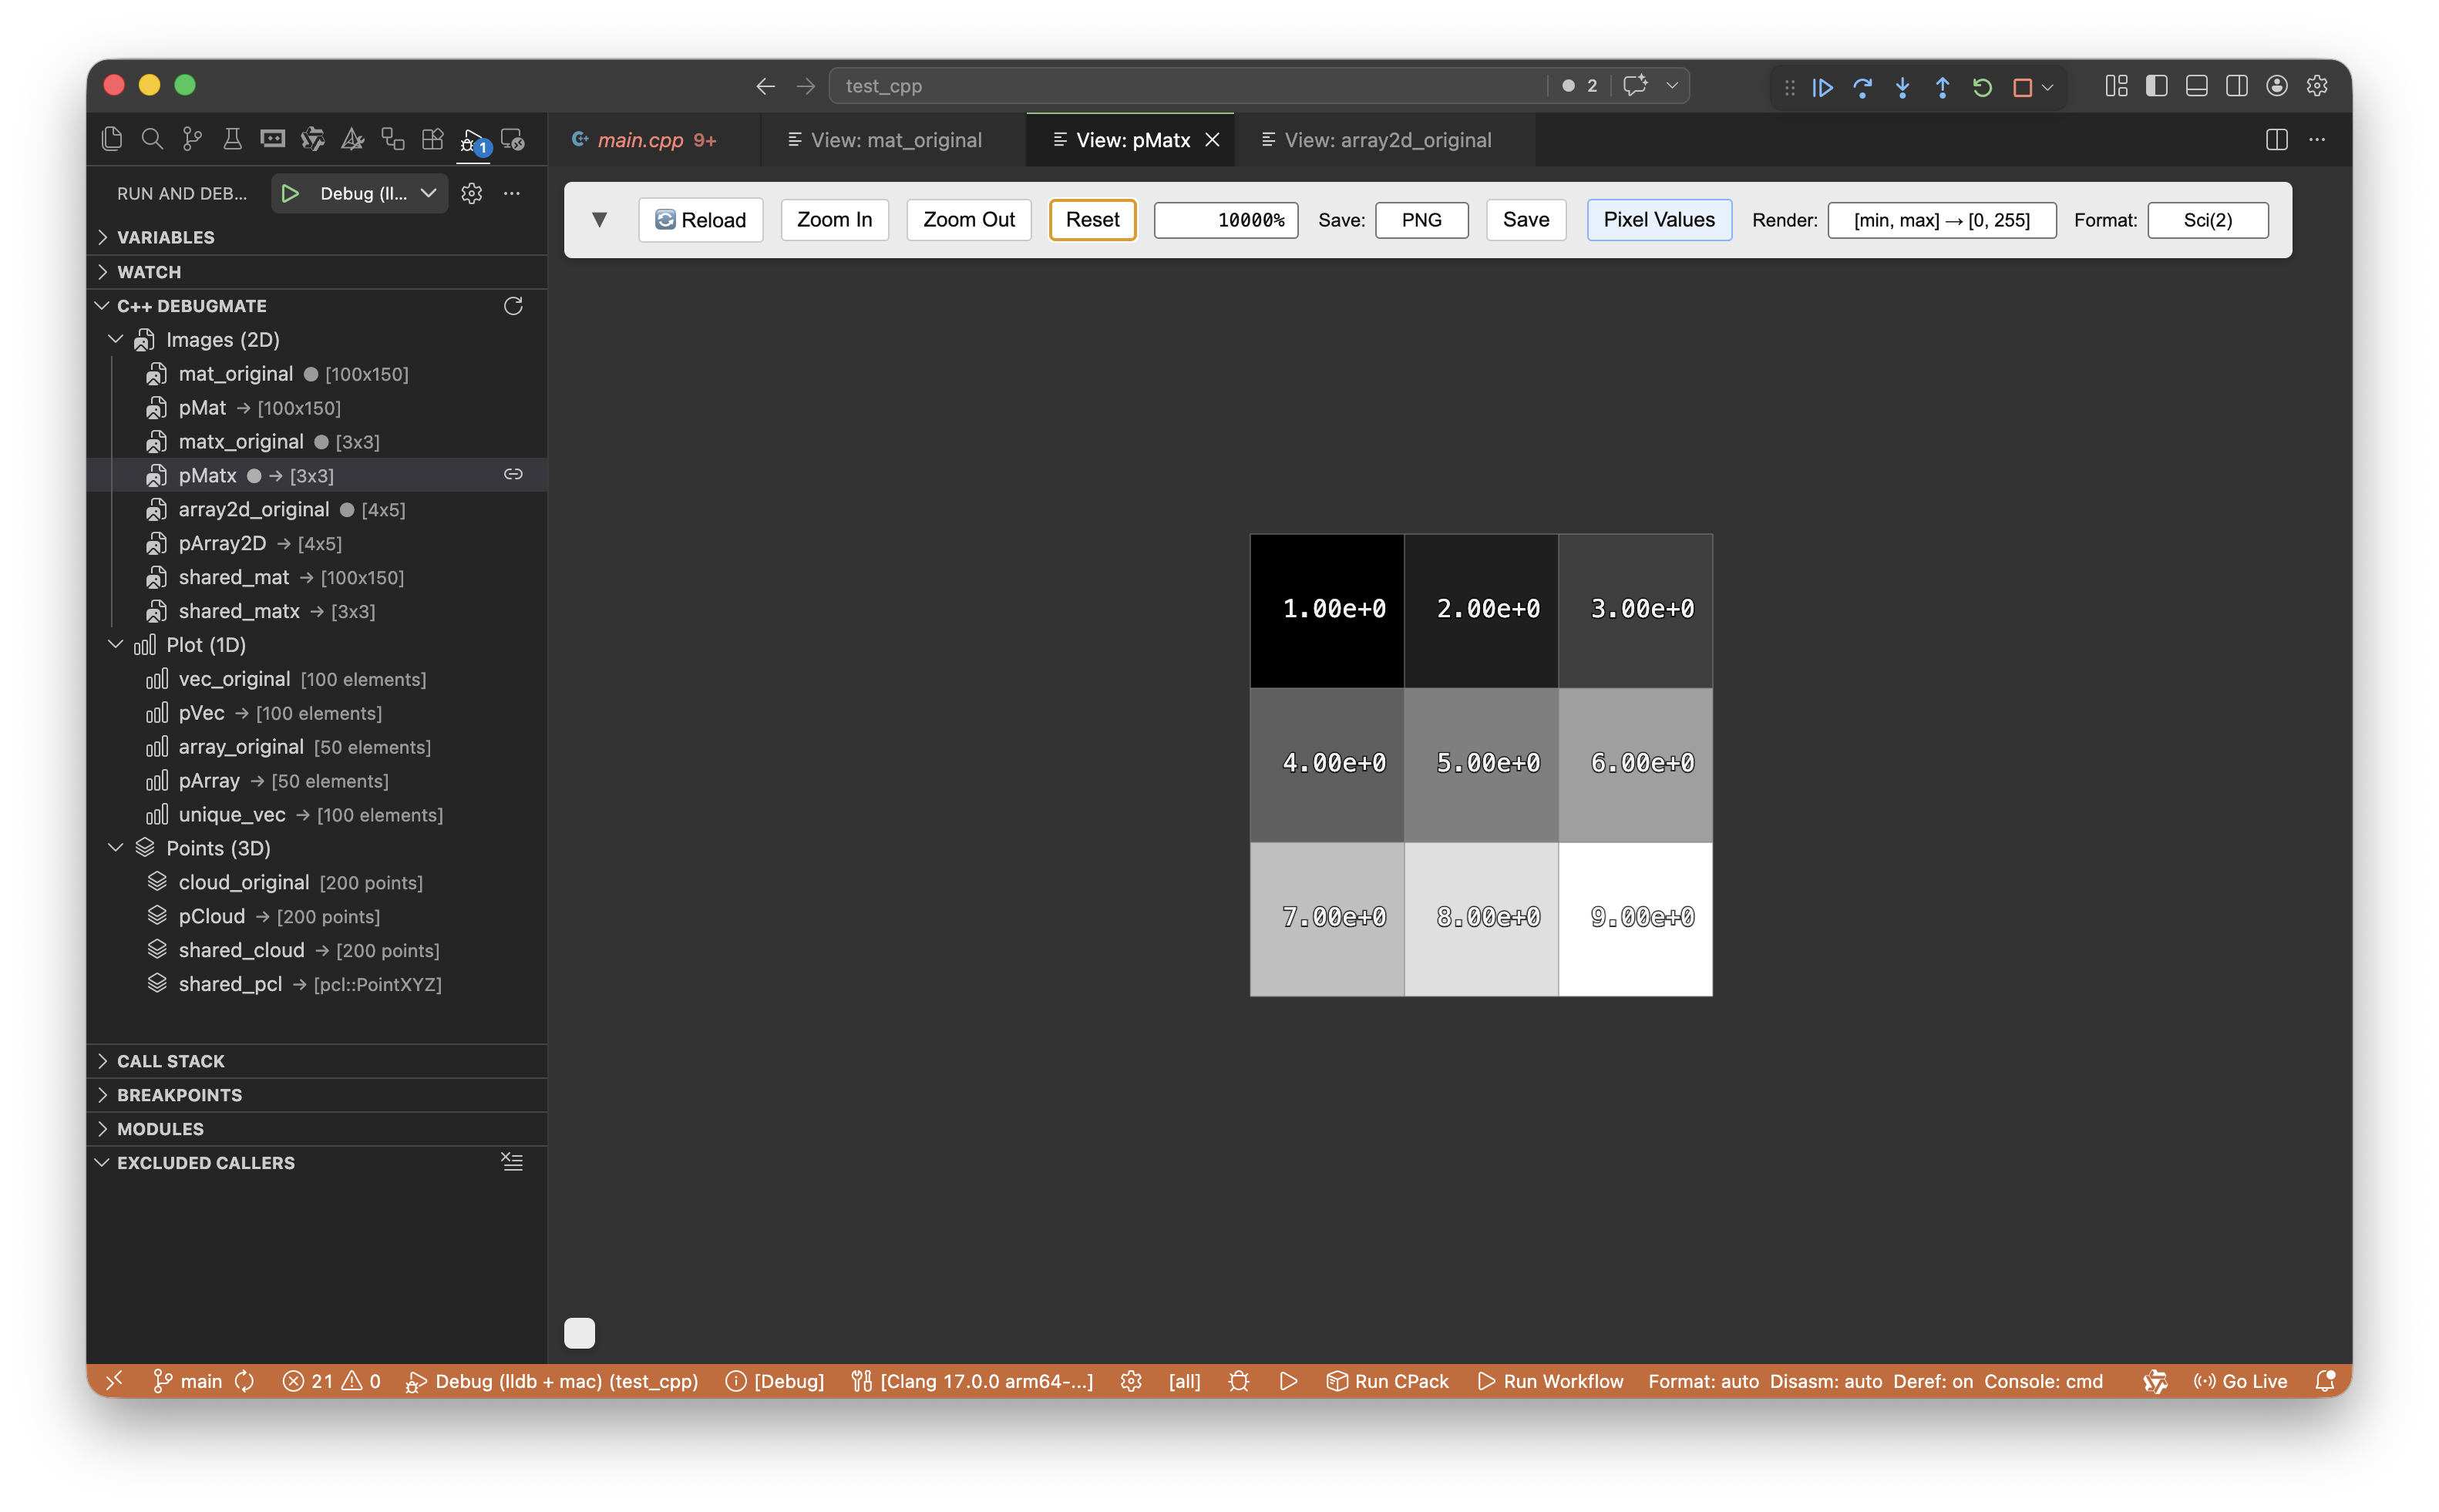
Task: Click the link icon beside pMatx
Action: 513,475
